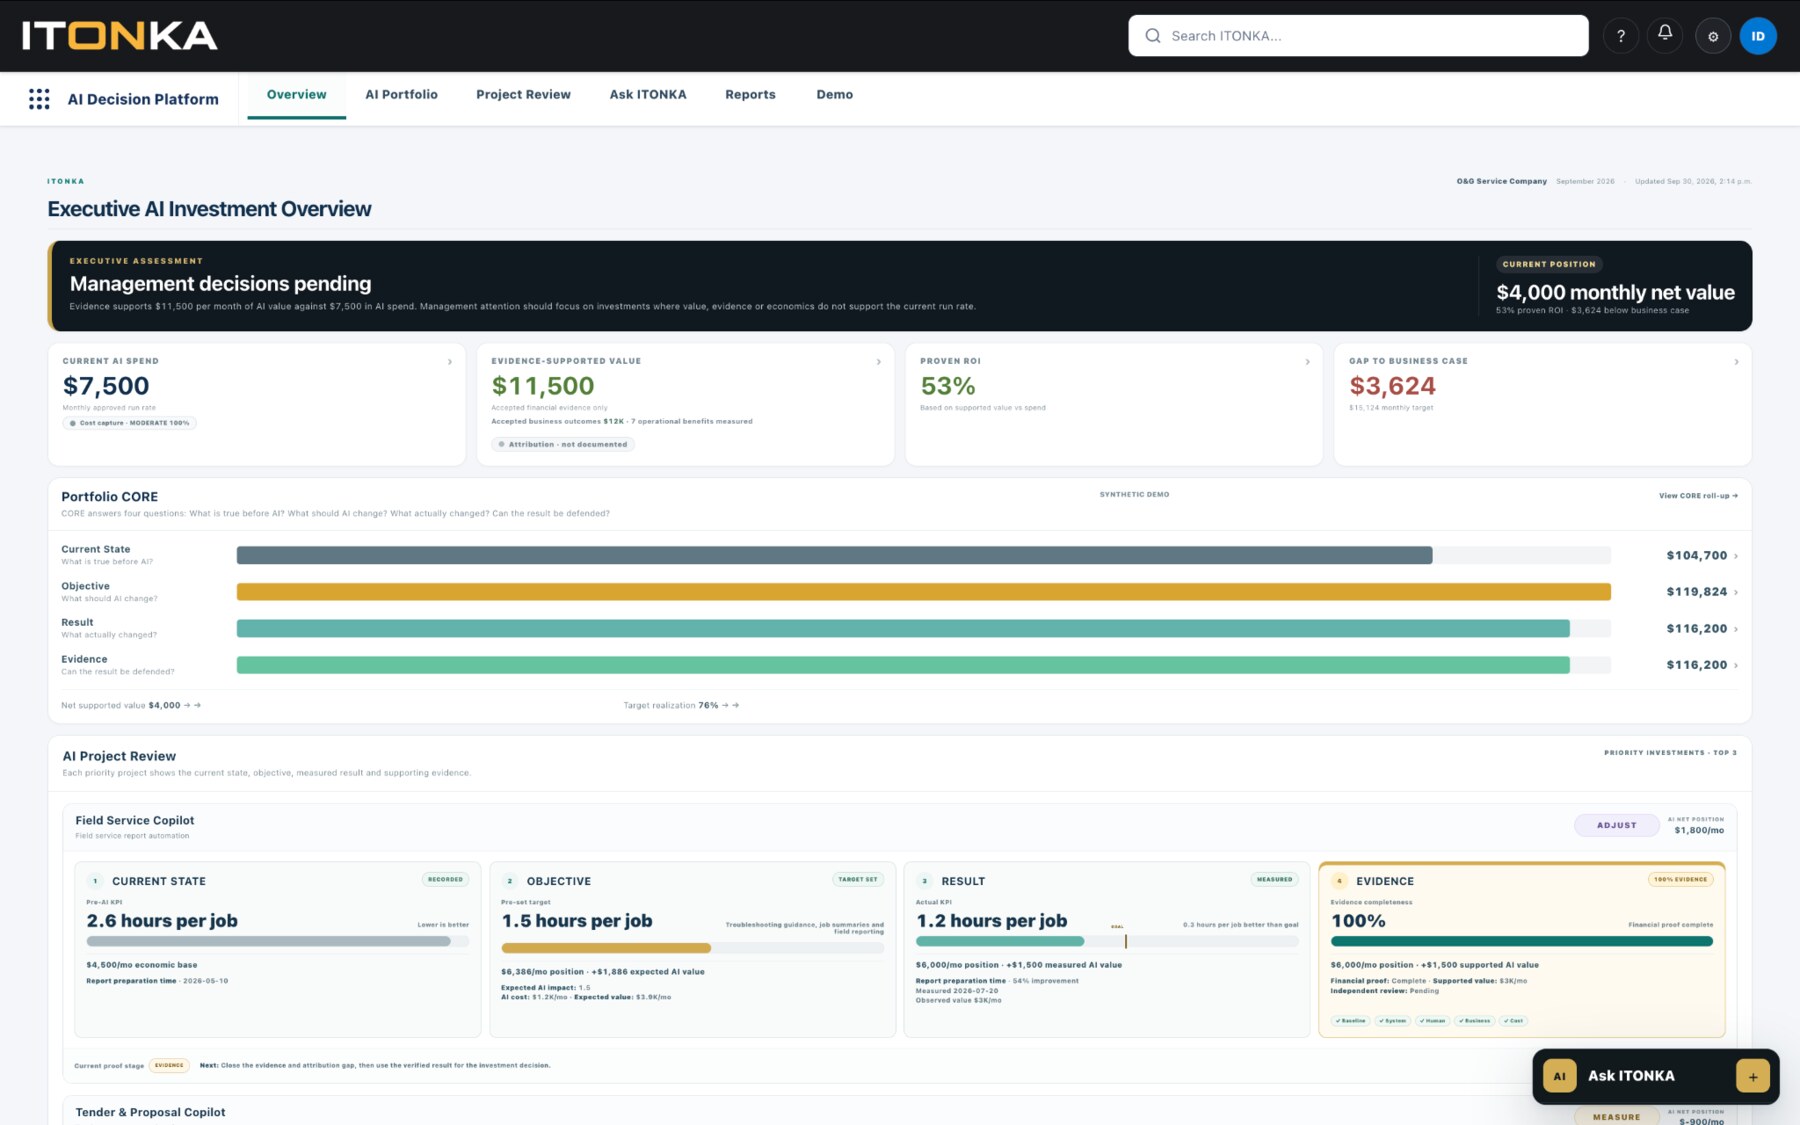
Task: Open the chevron beside $104,700 Current State
Action: tap(1736, 556)
